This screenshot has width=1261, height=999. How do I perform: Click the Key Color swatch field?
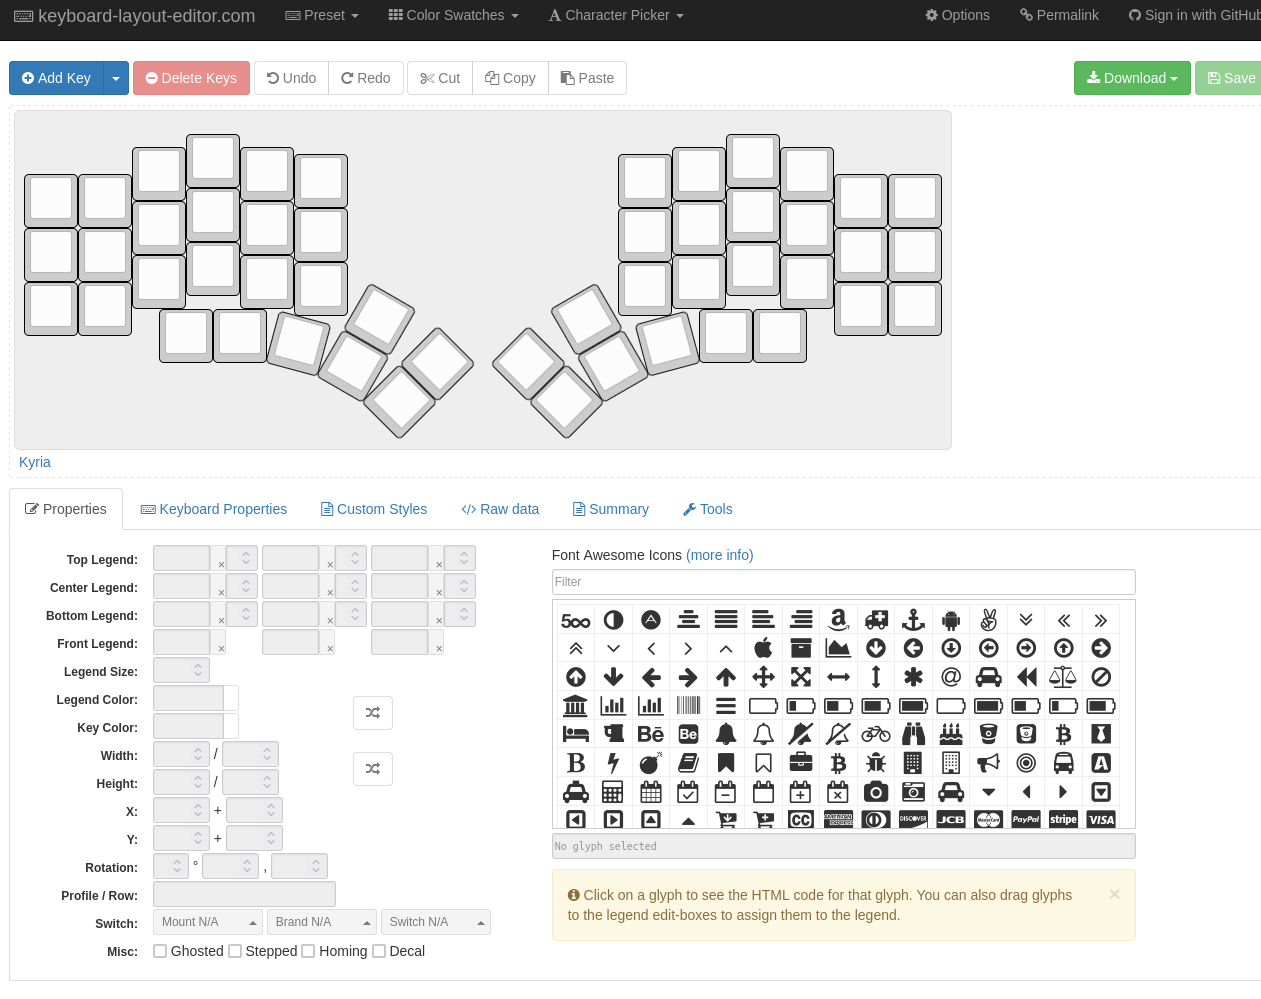click(x=189, y=726)
